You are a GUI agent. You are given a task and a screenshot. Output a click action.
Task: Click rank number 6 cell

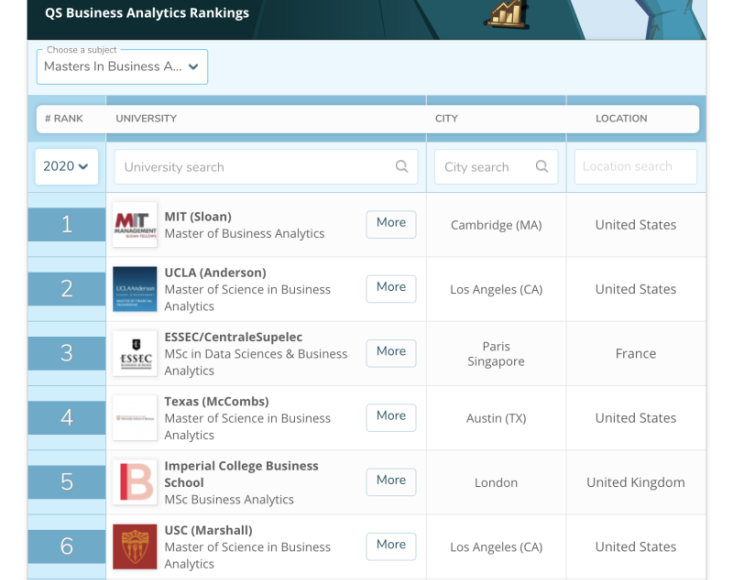[x=66, y=546]
